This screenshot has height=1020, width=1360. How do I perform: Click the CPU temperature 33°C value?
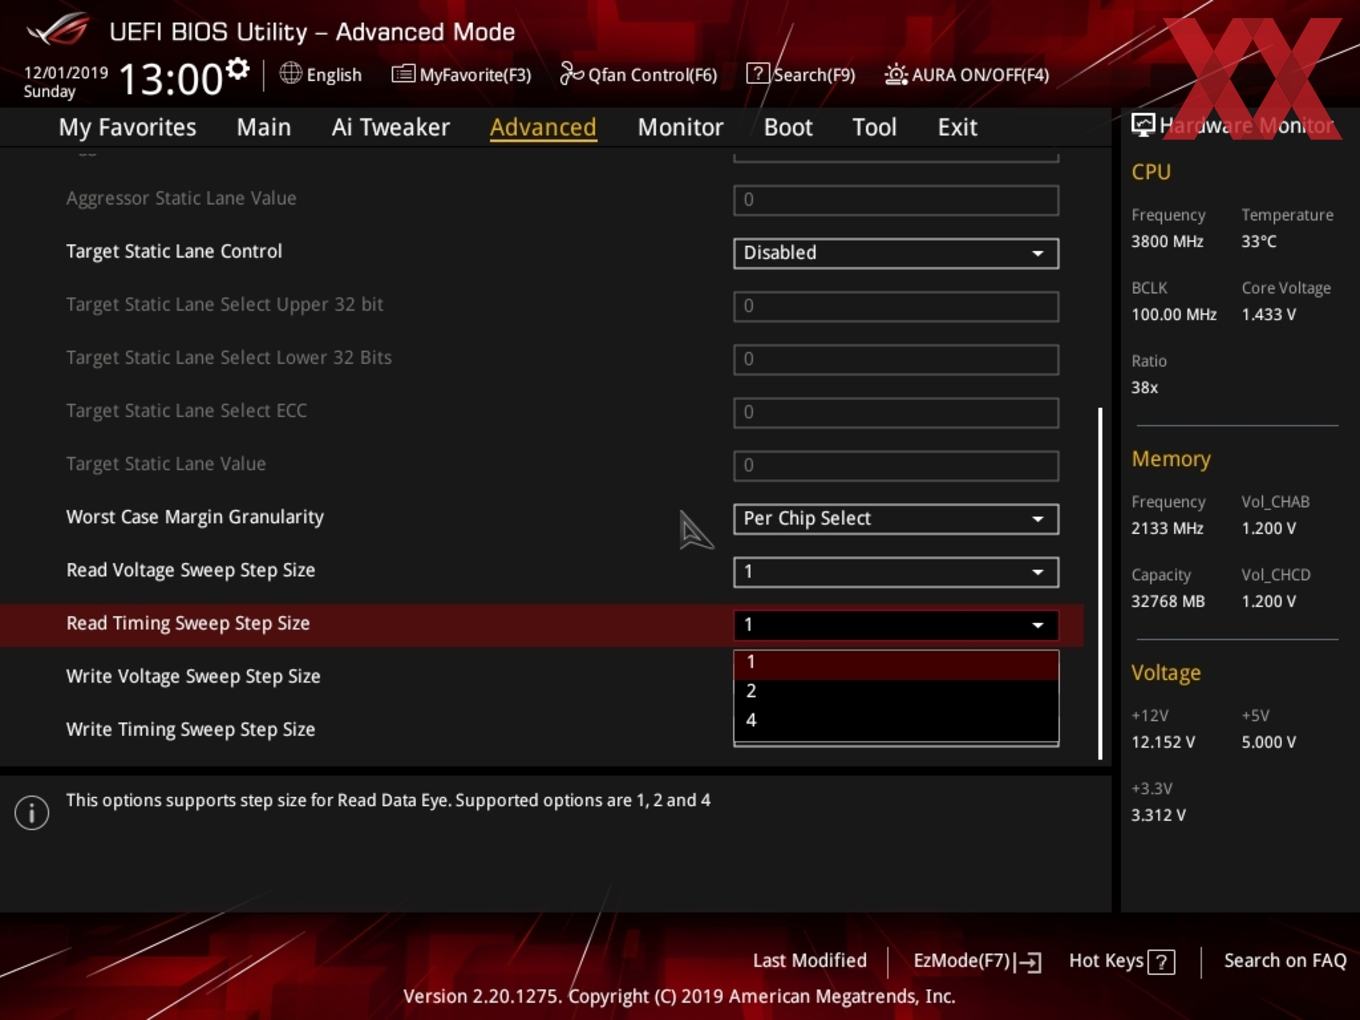click(x=1259, y=241)
